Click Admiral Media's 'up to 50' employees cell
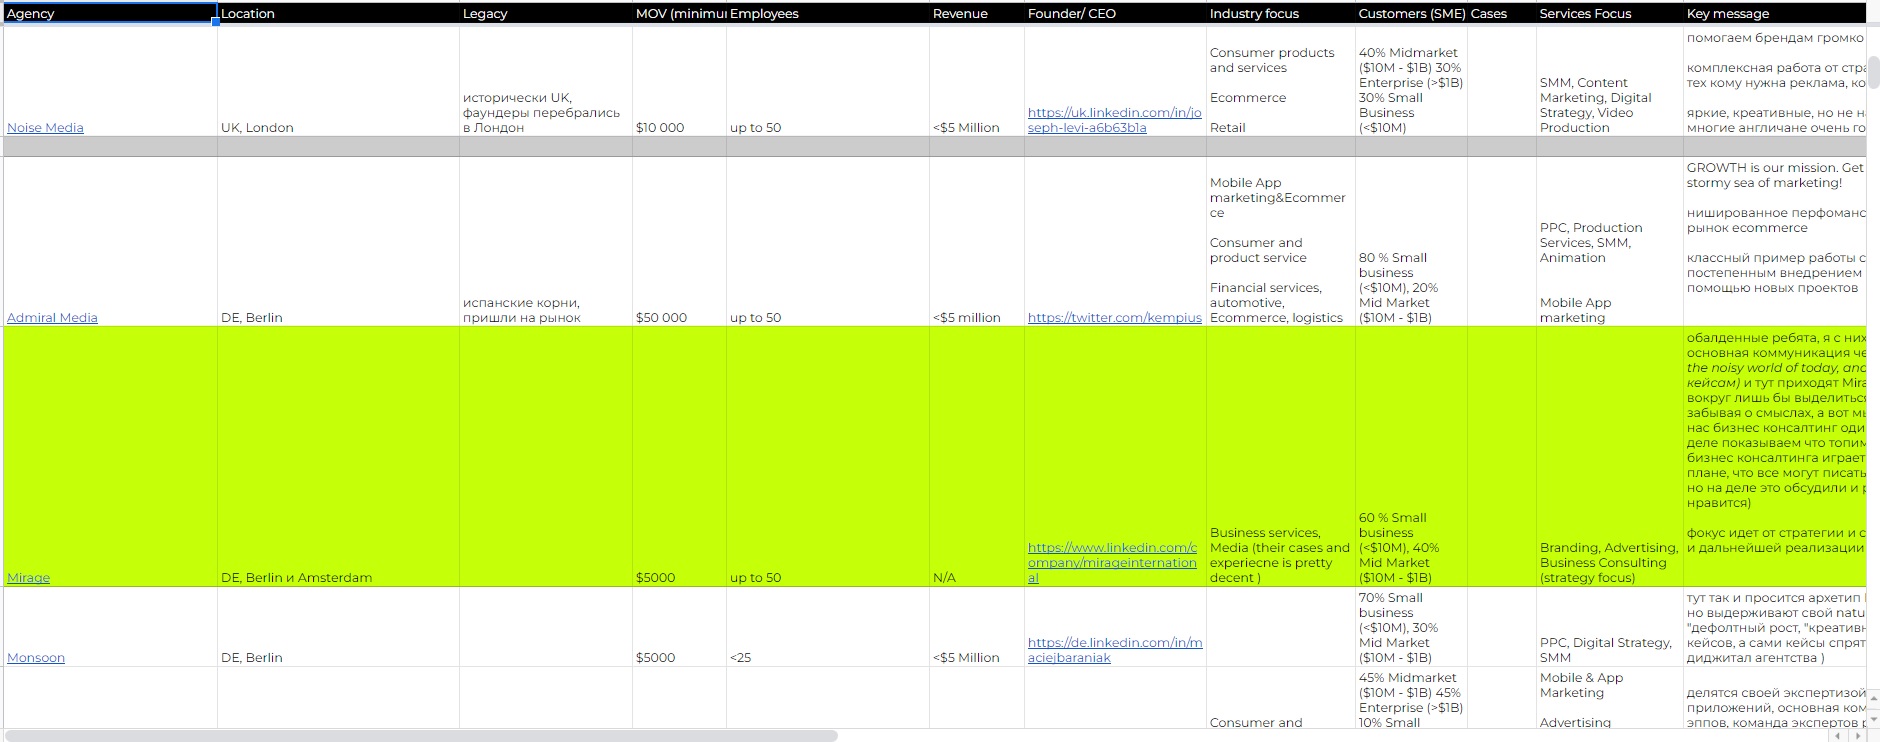The image size is (1880, 742). coord(828,242)
